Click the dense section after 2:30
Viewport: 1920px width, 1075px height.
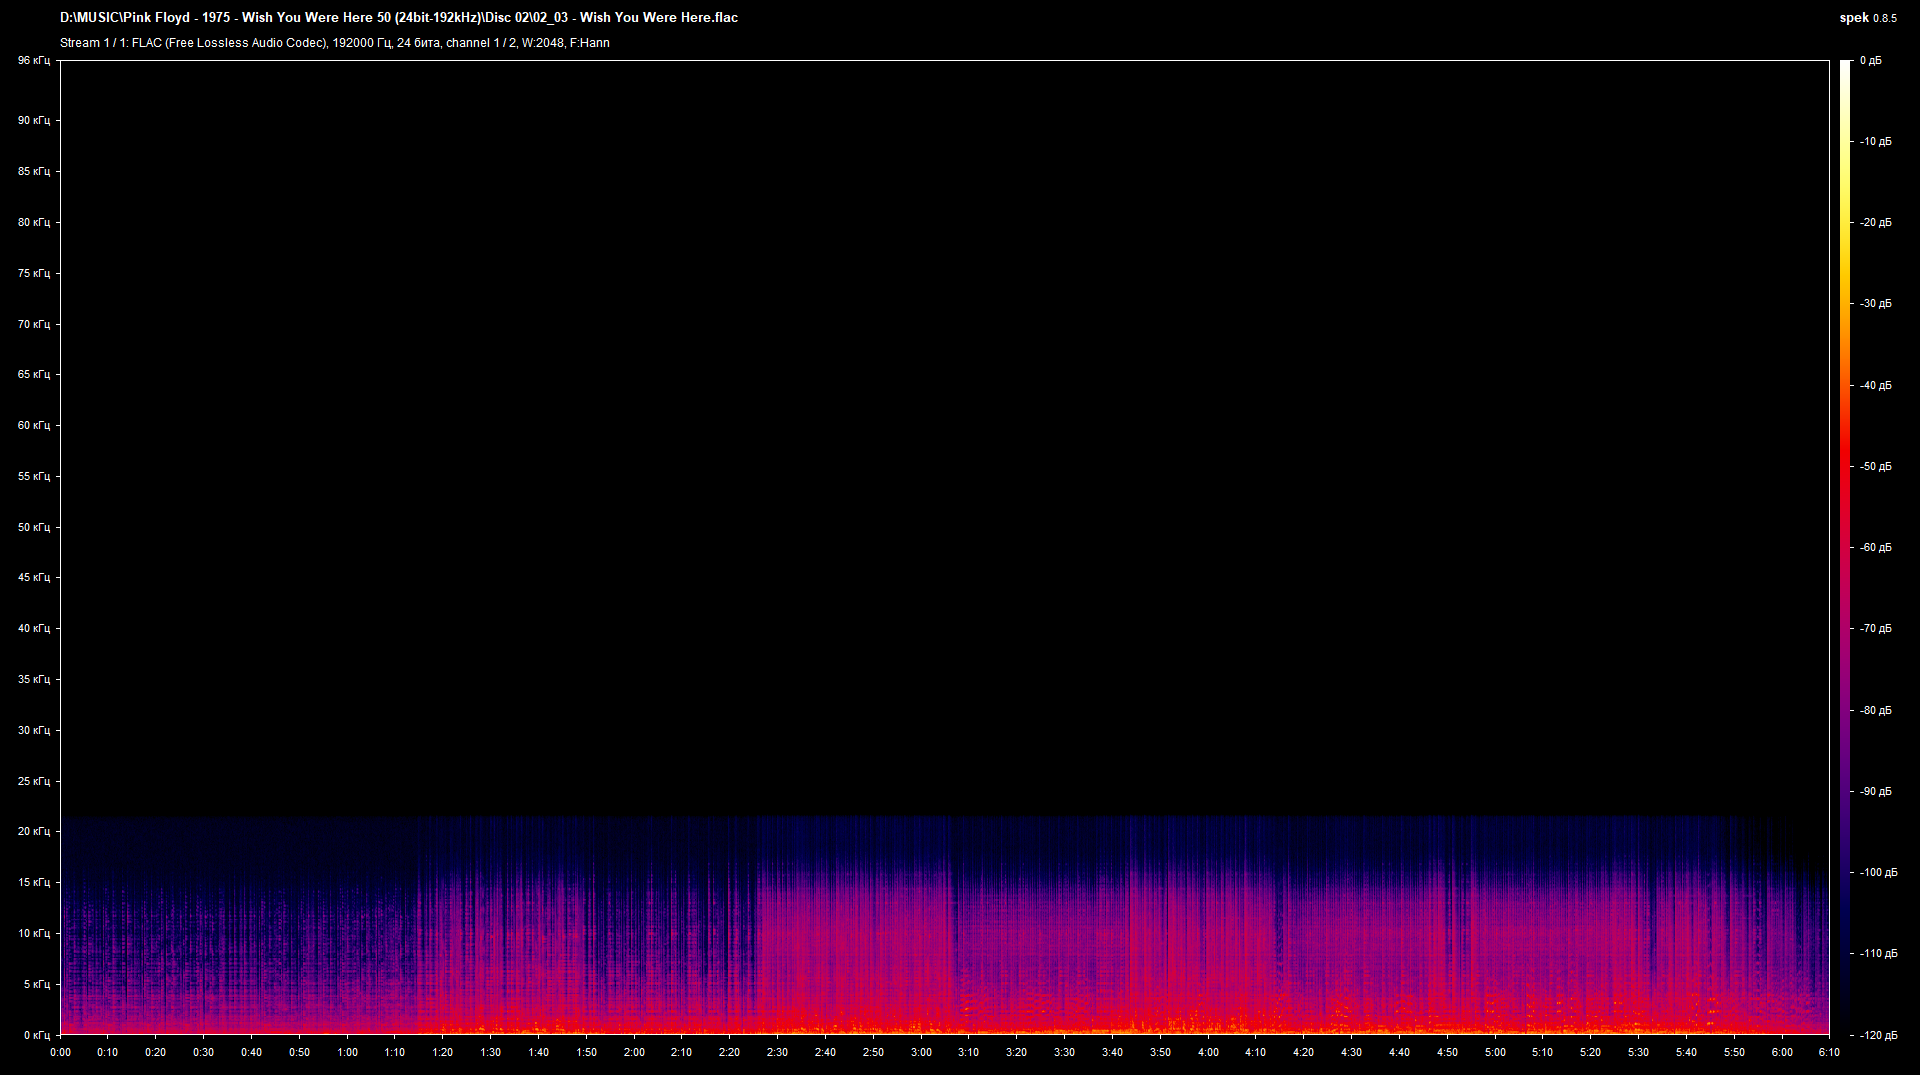tap(850, 950)
